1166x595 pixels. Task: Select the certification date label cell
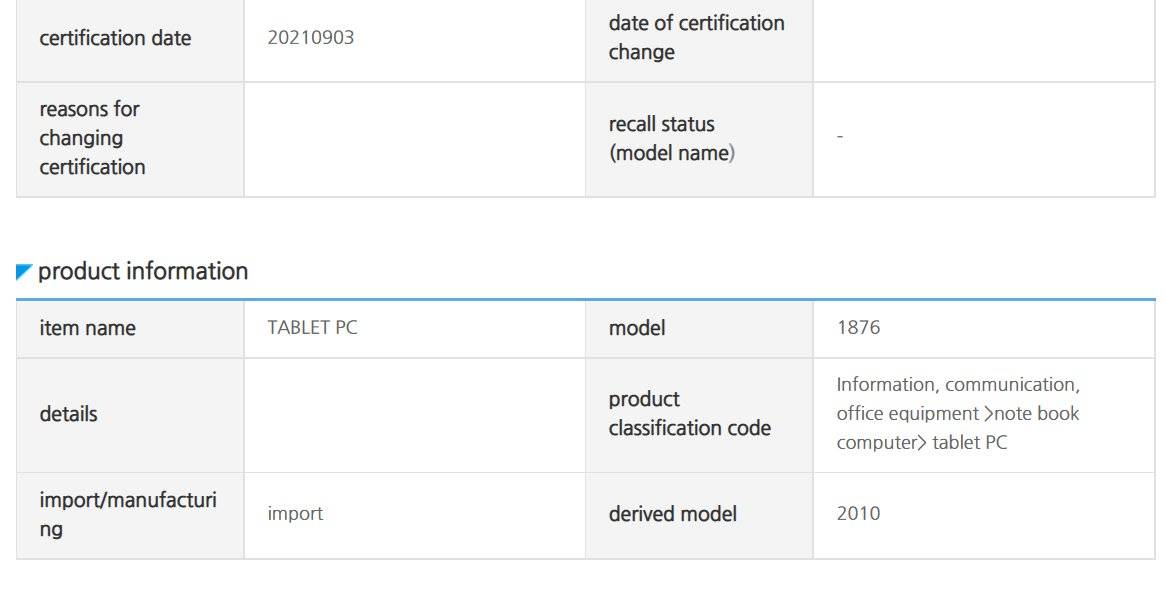point(130,38)
